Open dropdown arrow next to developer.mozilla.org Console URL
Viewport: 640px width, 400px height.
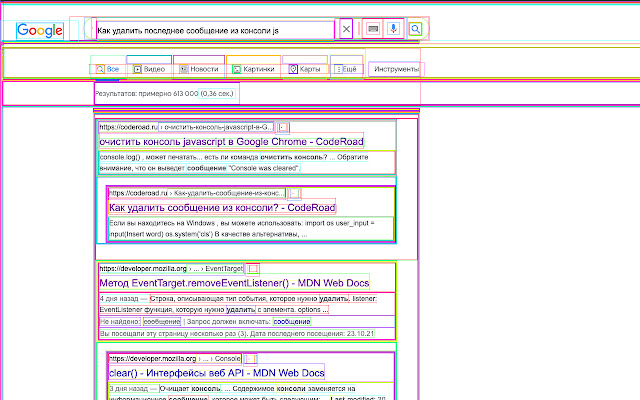pyautogui.click(x=251, y=359)
